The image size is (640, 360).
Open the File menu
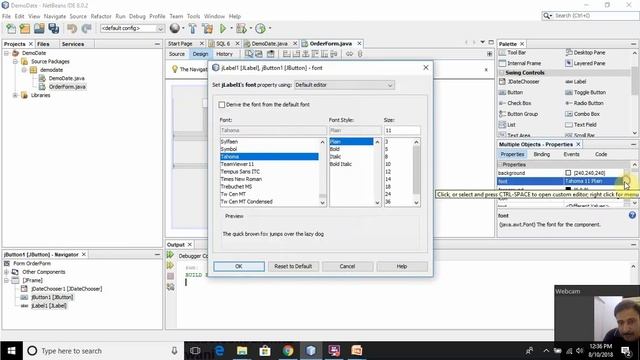click(x=7, y=16)
